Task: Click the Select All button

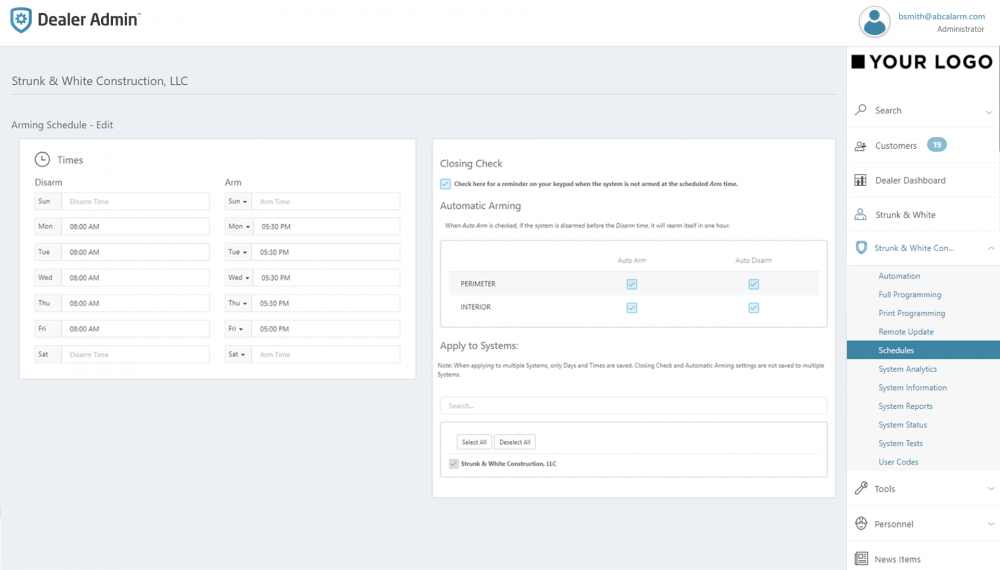Action: click(x=473, y=442)
